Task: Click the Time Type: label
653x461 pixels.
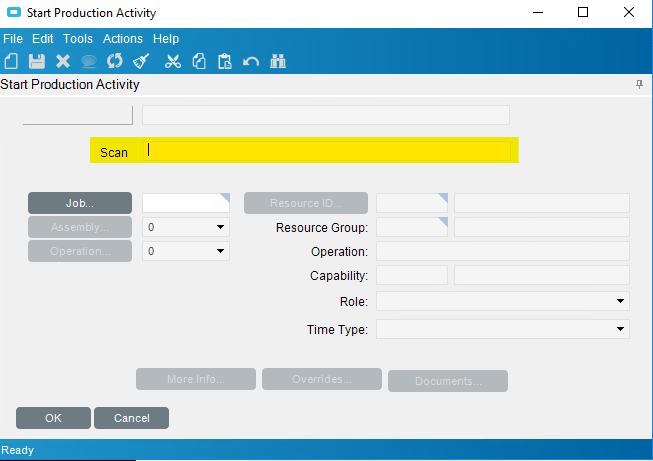Action: (x=337, y=329)
